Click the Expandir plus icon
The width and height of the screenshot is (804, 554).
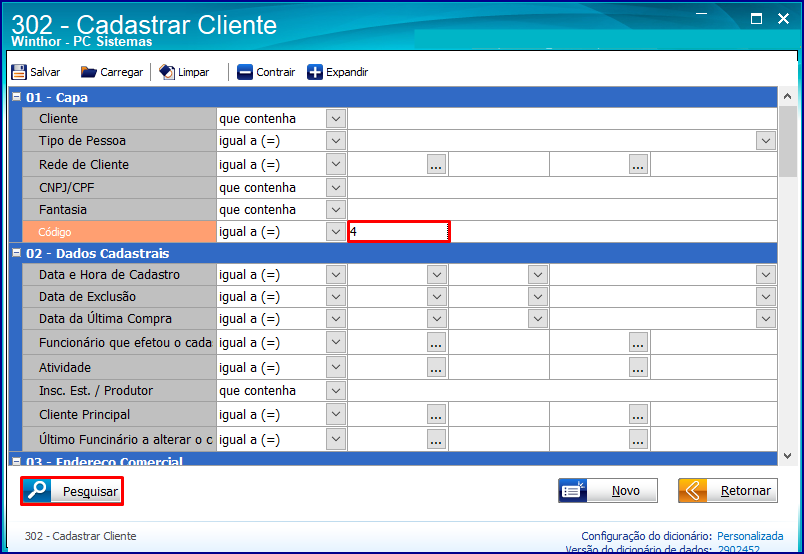pyautogui.click(x=315, y=72)
